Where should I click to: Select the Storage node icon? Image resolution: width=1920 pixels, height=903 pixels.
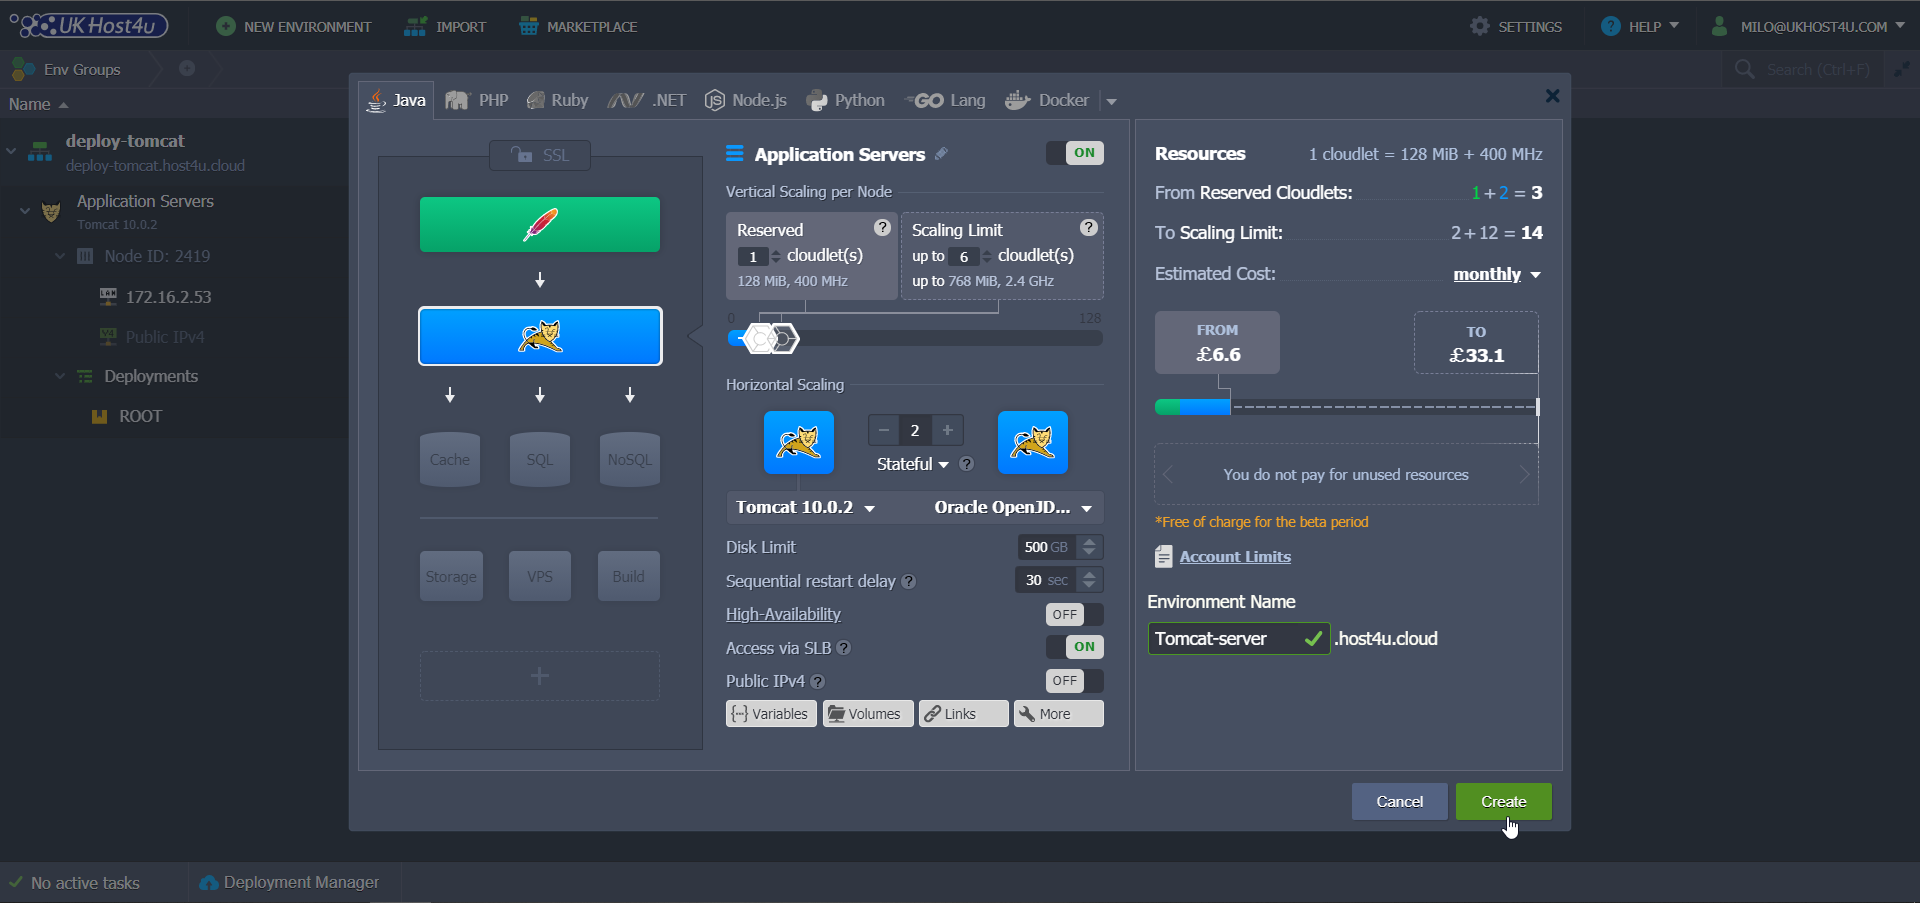450,575
